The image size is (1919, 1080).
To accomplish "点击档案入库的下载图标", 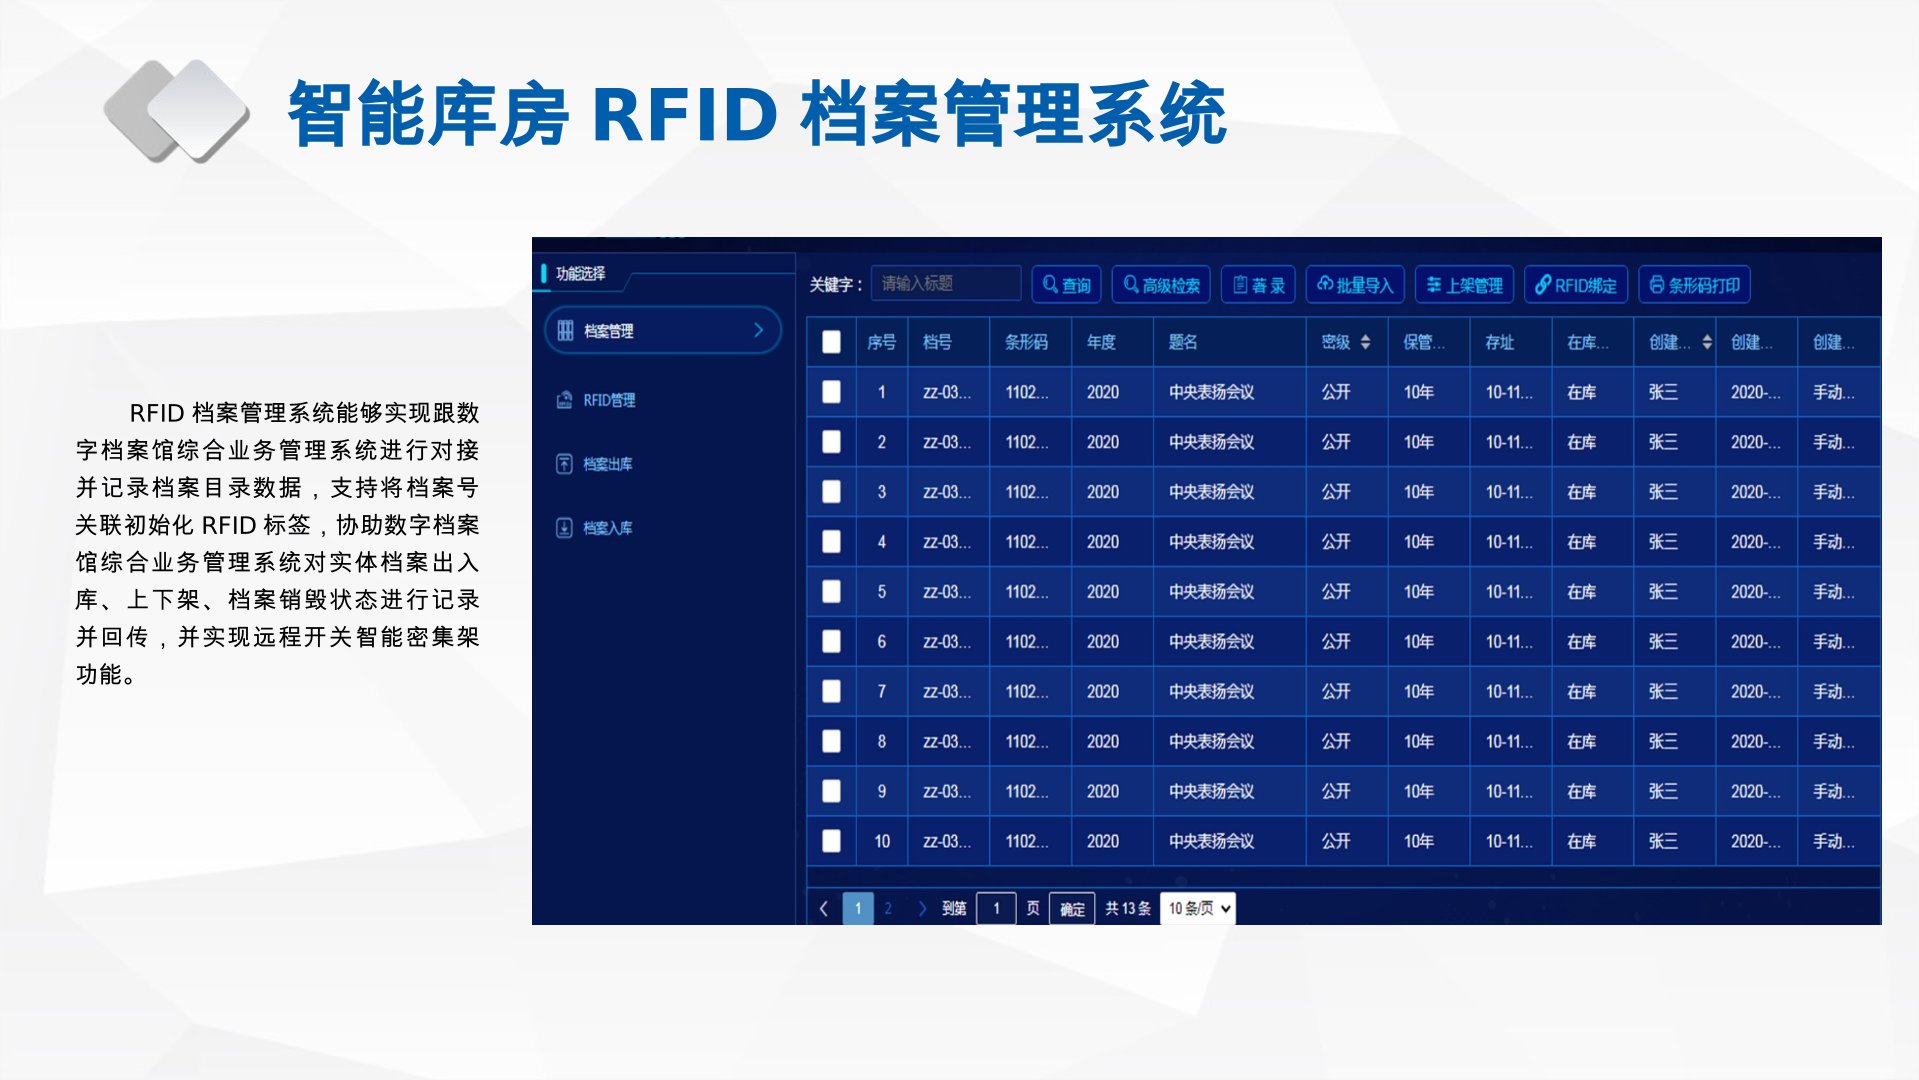I will 563,528.
